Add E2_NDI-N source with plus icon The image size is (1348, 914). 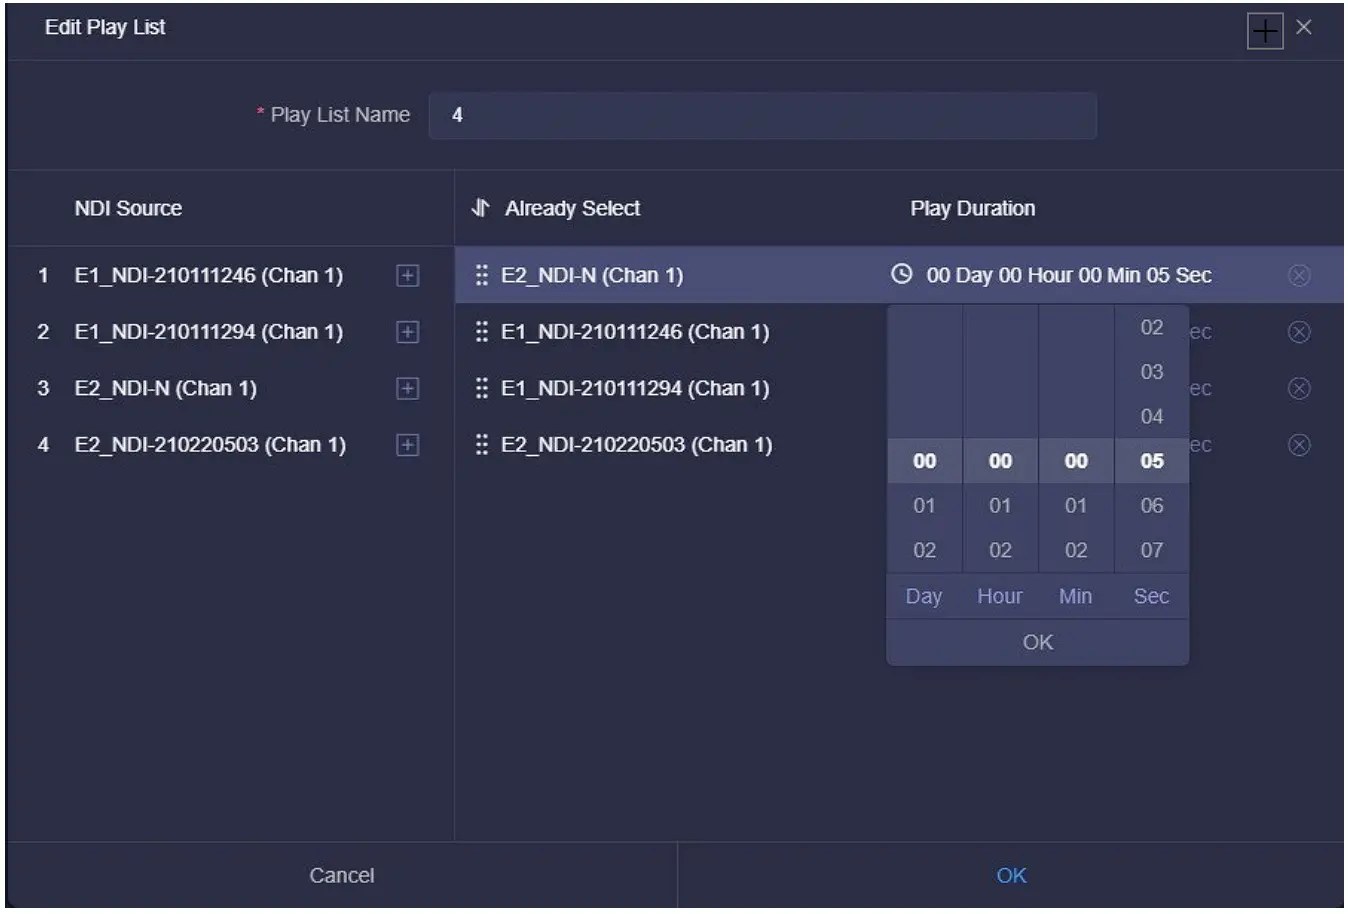[407, 388]
